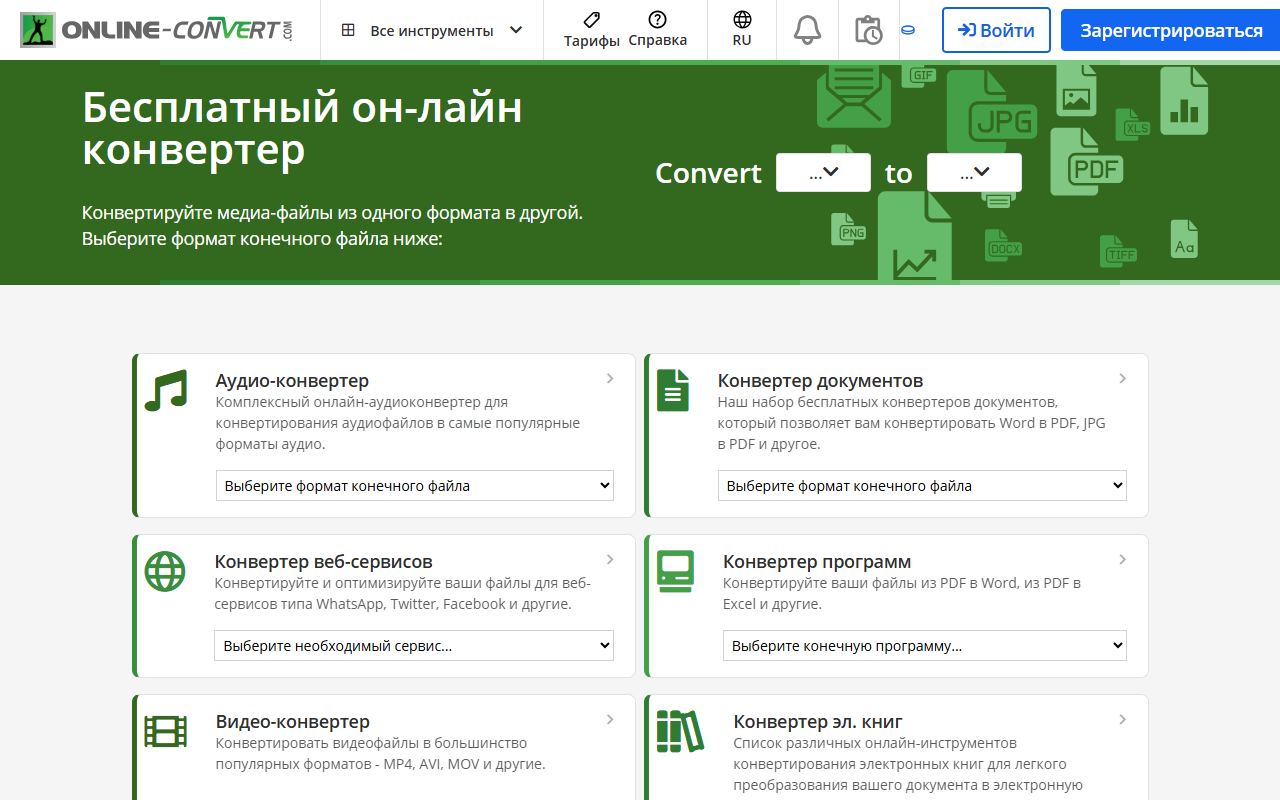
Task: Click the Зарегистрироваться button
Action: 1171,30
